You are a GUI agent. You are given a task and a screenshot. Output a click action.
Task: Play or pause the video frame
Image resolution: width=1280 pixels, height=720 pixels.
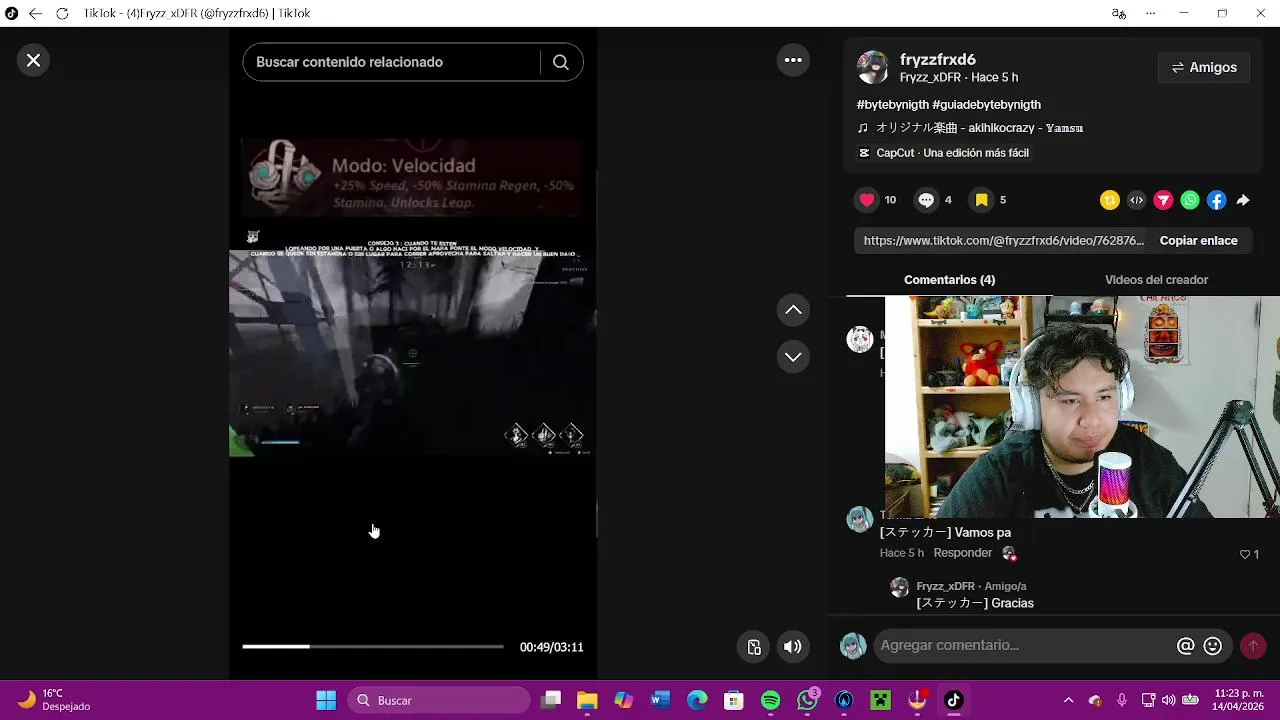pos(413,352)
